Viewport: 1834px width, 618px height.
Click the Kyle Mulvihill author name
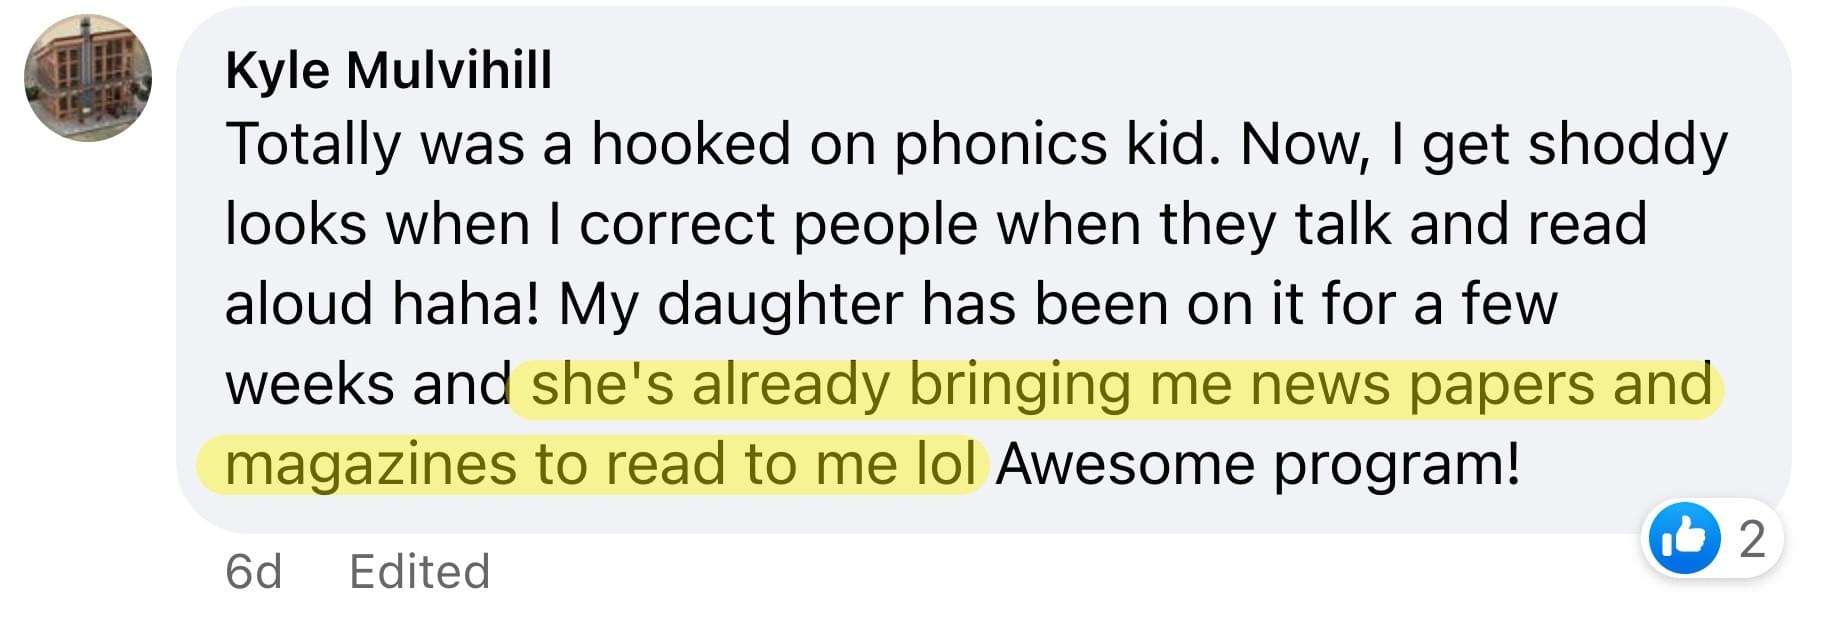click(389, 71)
